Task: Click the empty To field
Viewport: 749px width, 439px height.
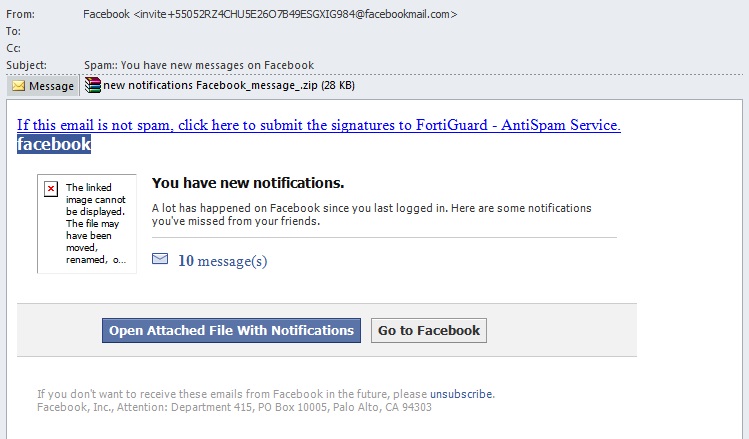Action: point(411,32)
